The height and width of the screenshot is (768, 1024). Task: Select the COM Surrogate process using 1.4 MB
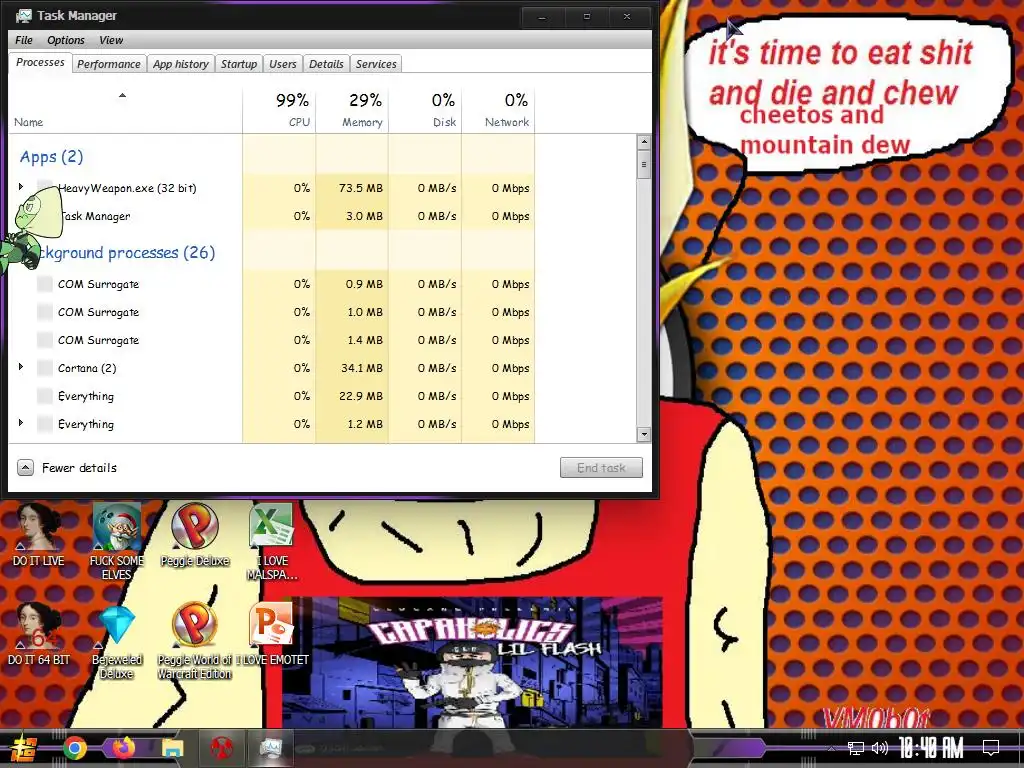(272, 340)
